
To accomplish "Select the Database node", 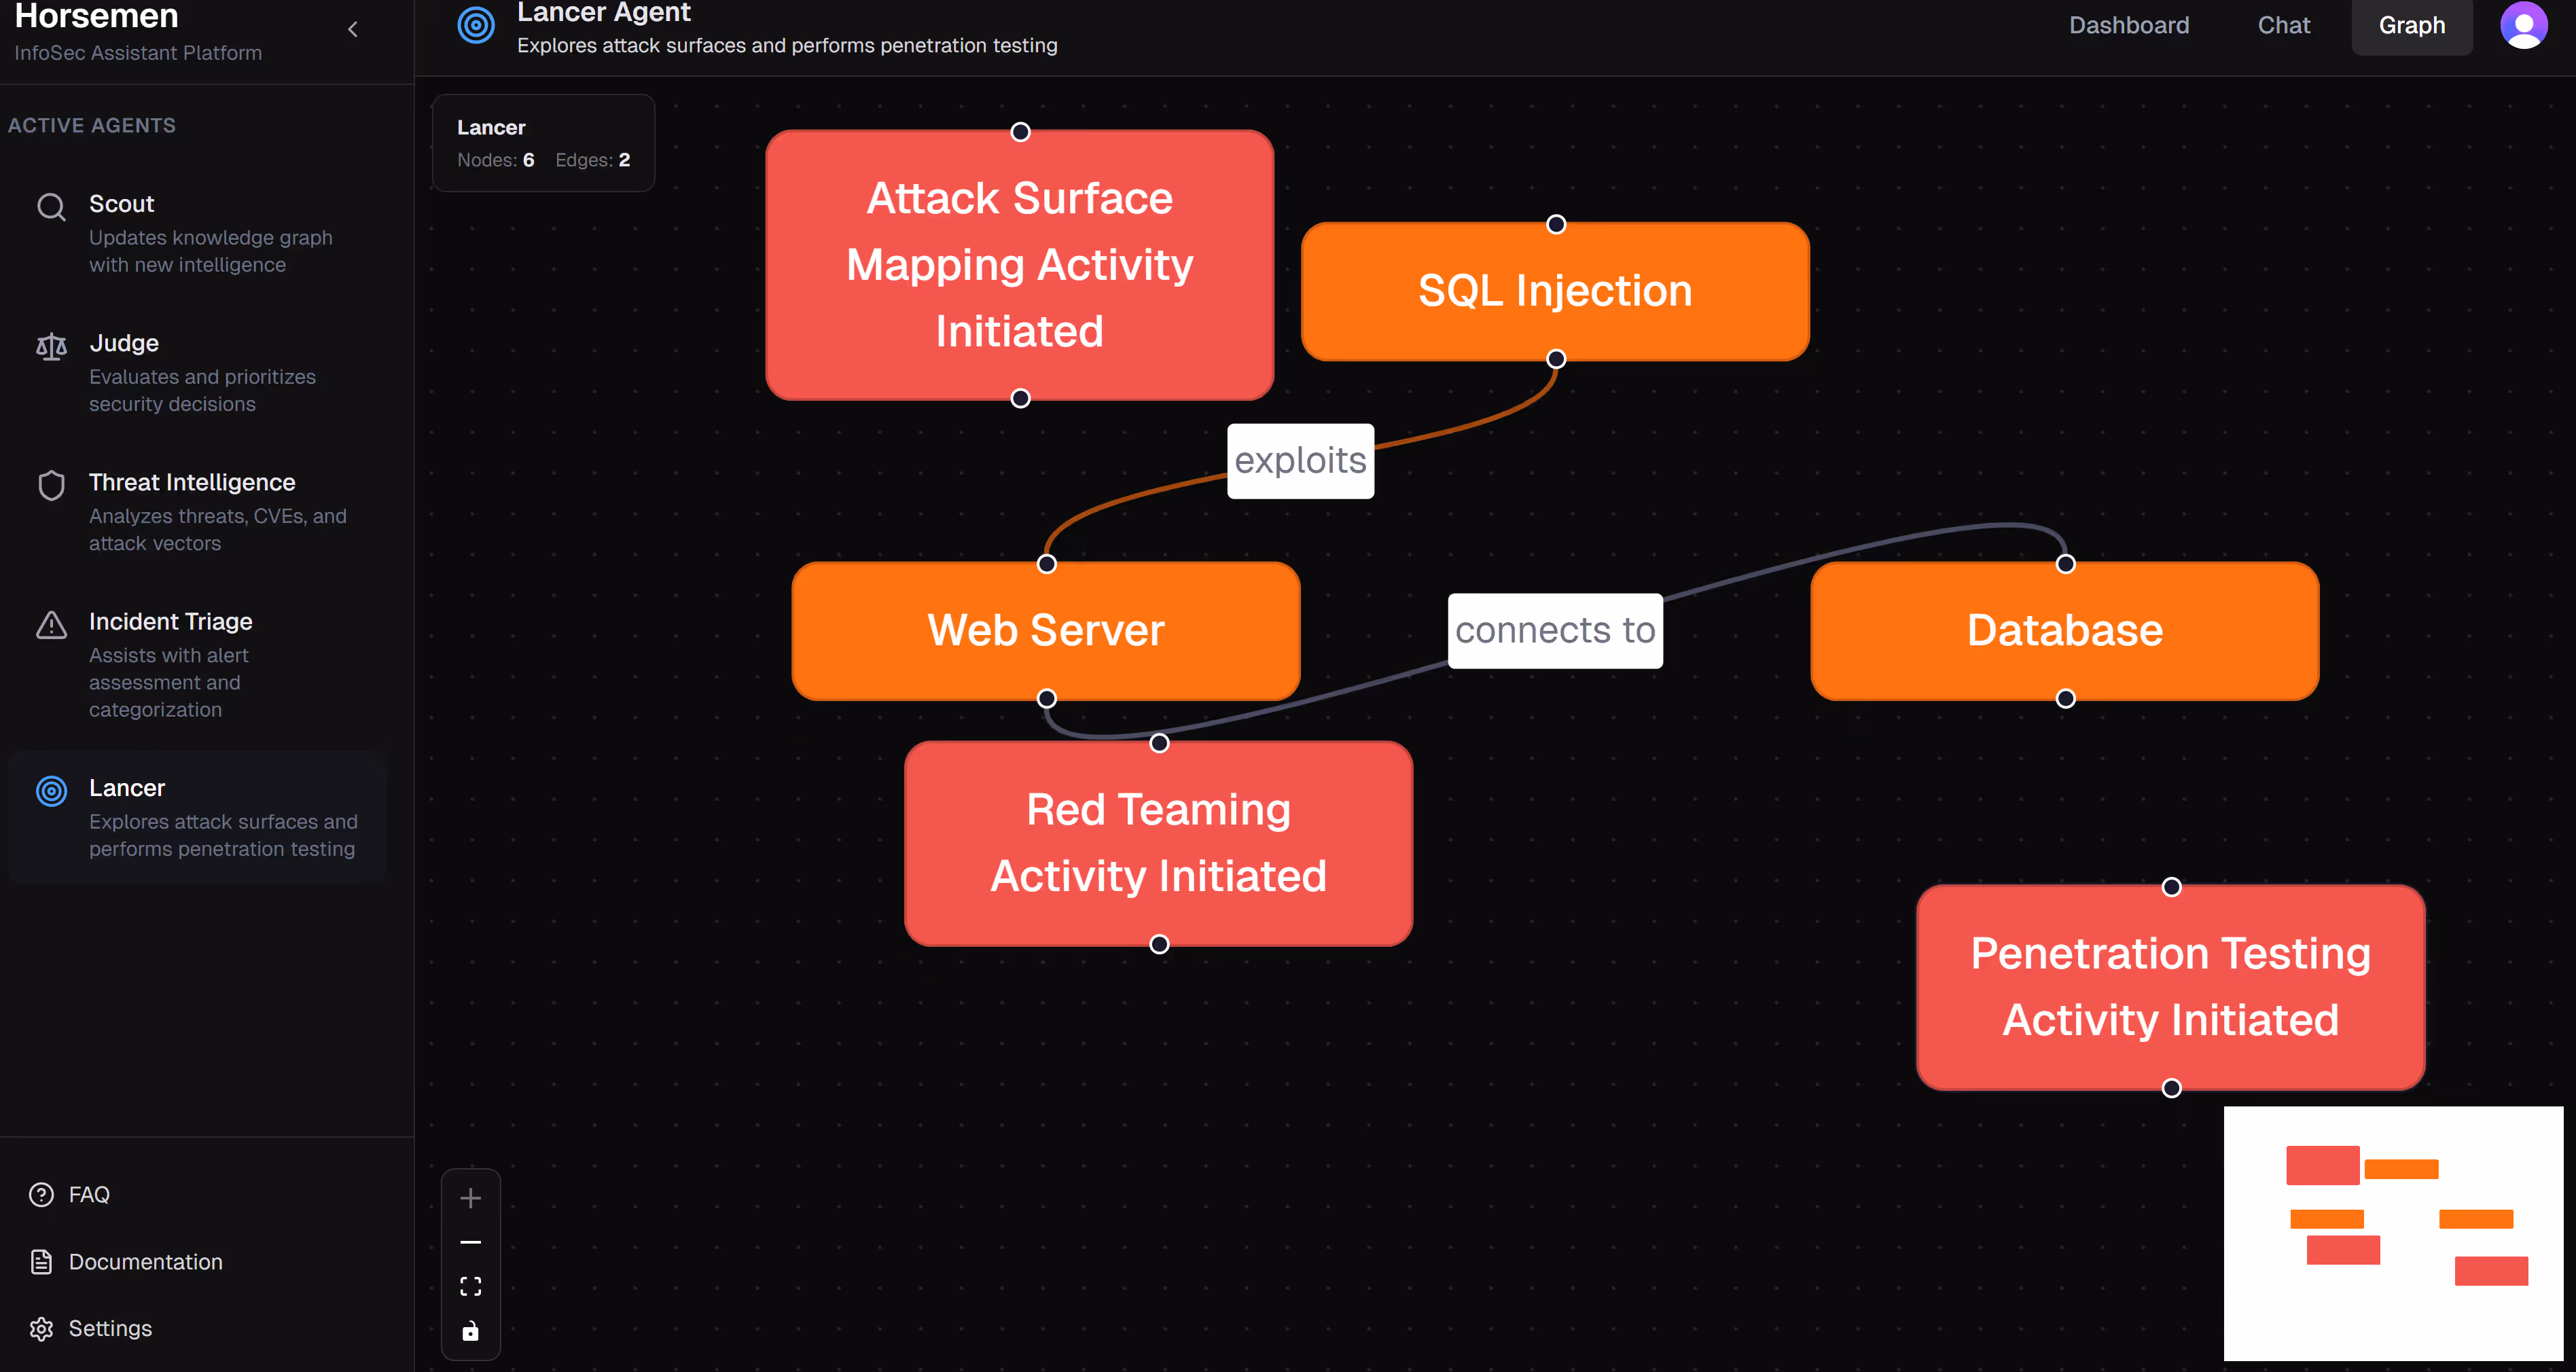I will click(x=2064, y=631).
